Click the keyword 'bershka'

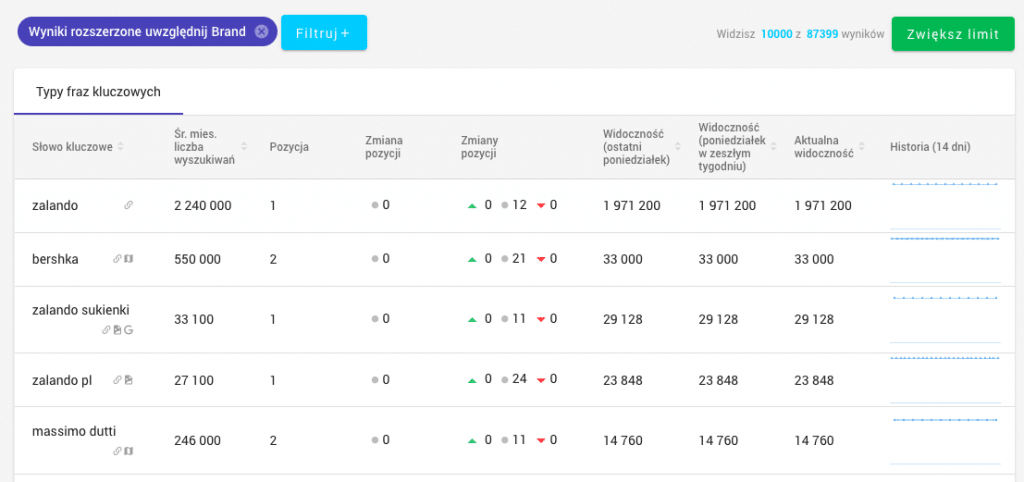[55, 259]
